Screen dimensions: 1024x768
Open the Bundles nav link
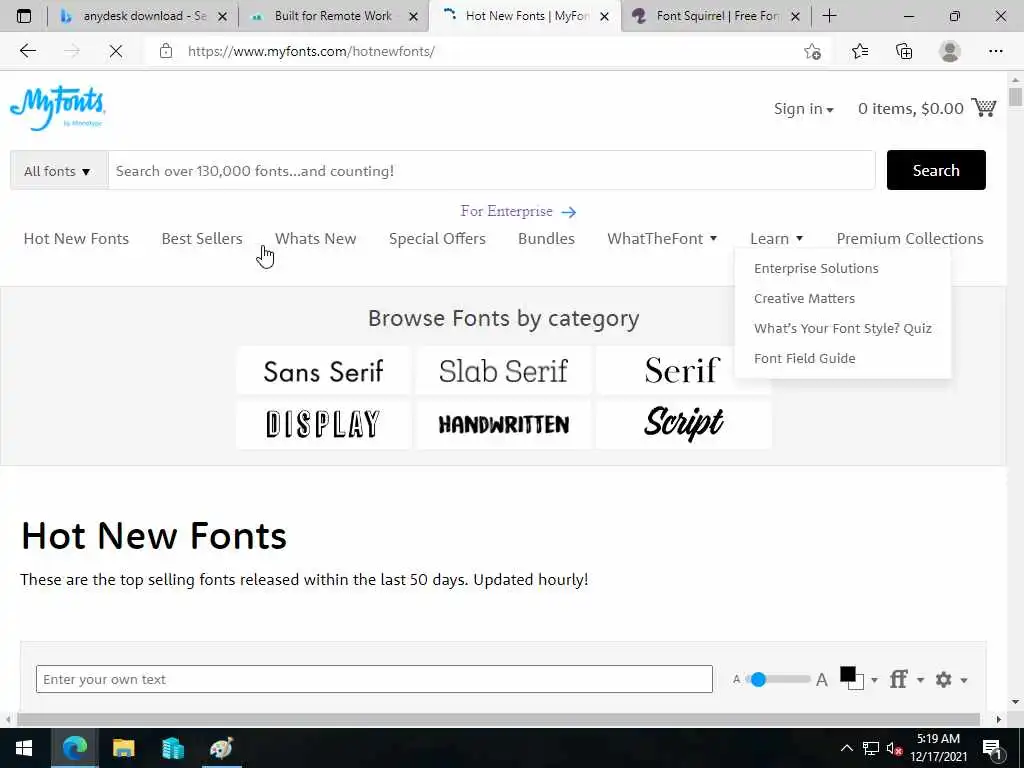pyautogui.click(x=546, y=239)
